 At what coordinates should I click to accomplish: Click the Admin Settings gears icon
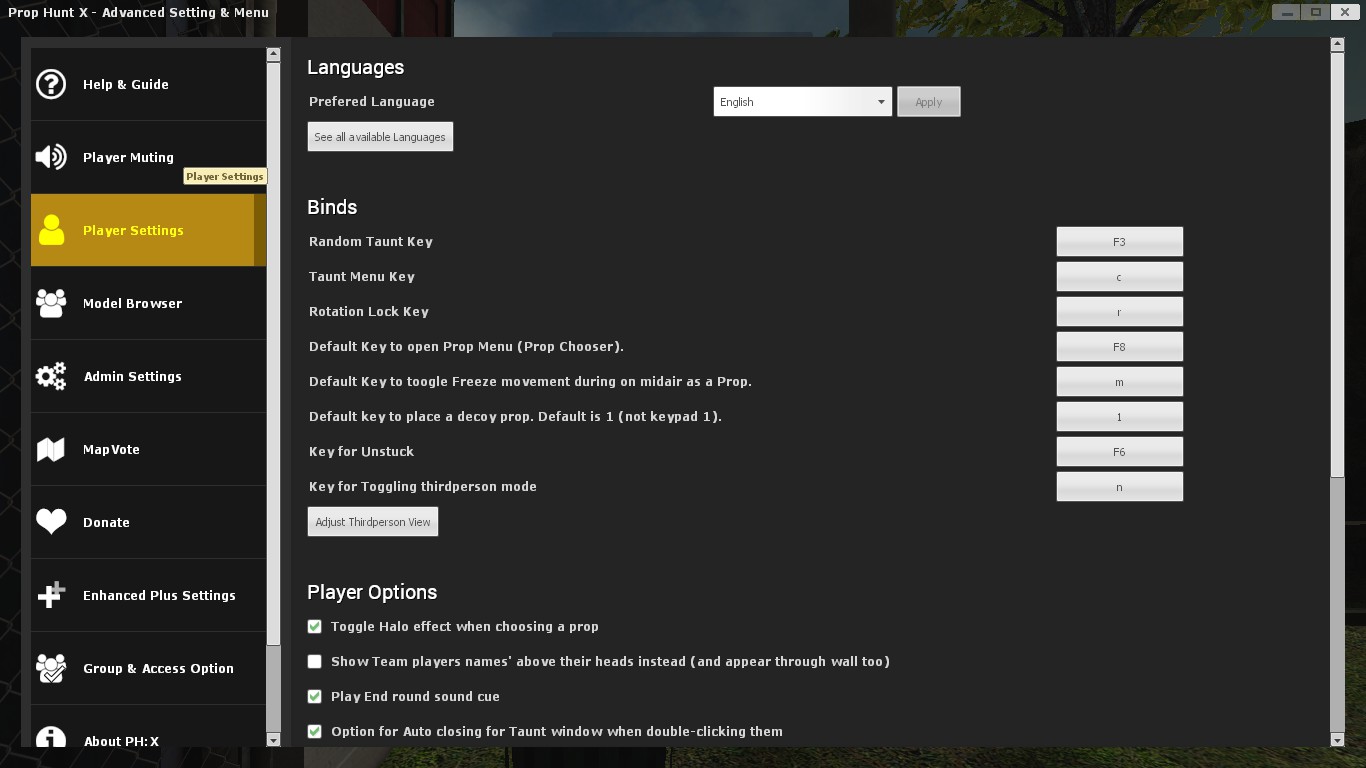(51, 376)
